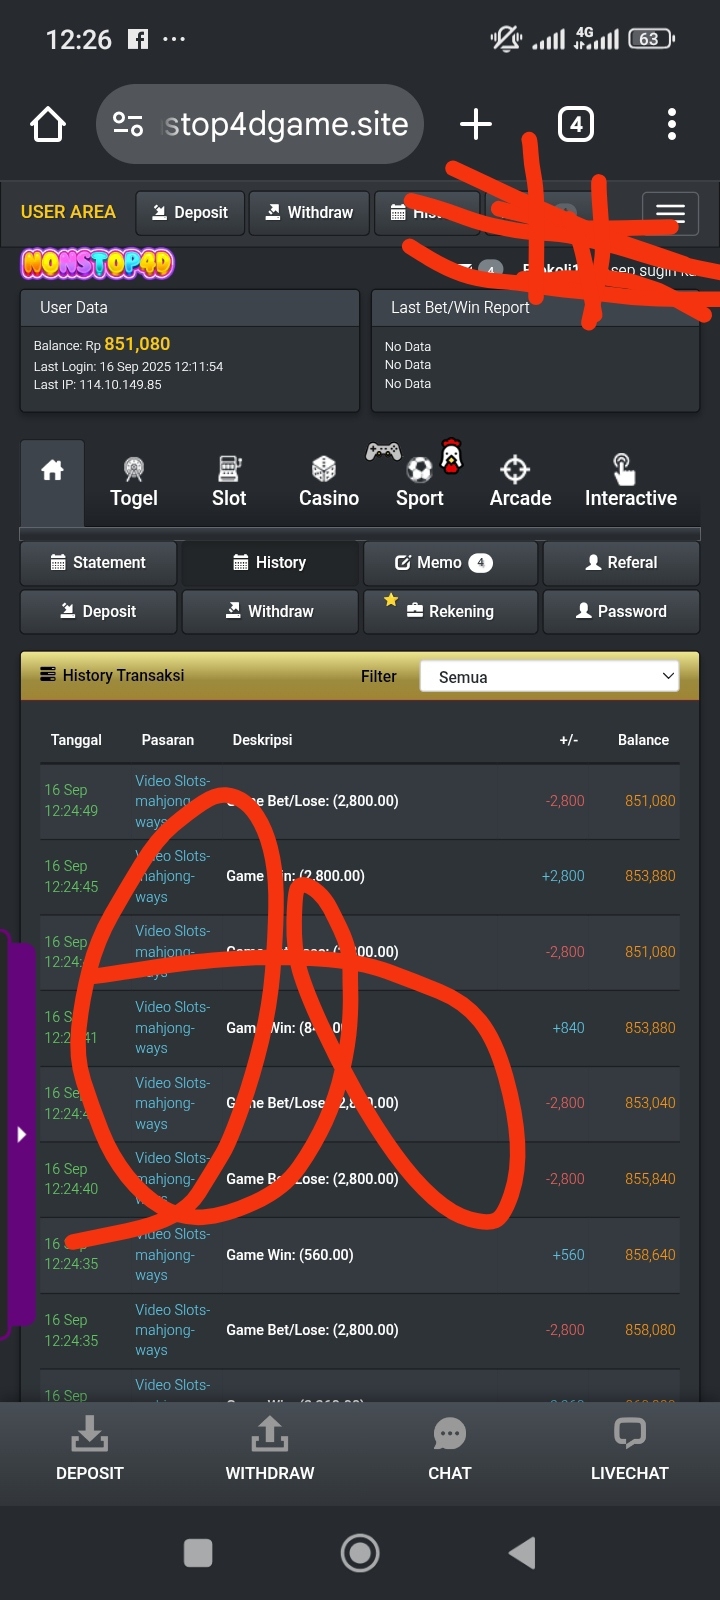The height and width of the screenshot is (1600, 720).
Task: Tap the browser home icon
Action: pos(48,125)
